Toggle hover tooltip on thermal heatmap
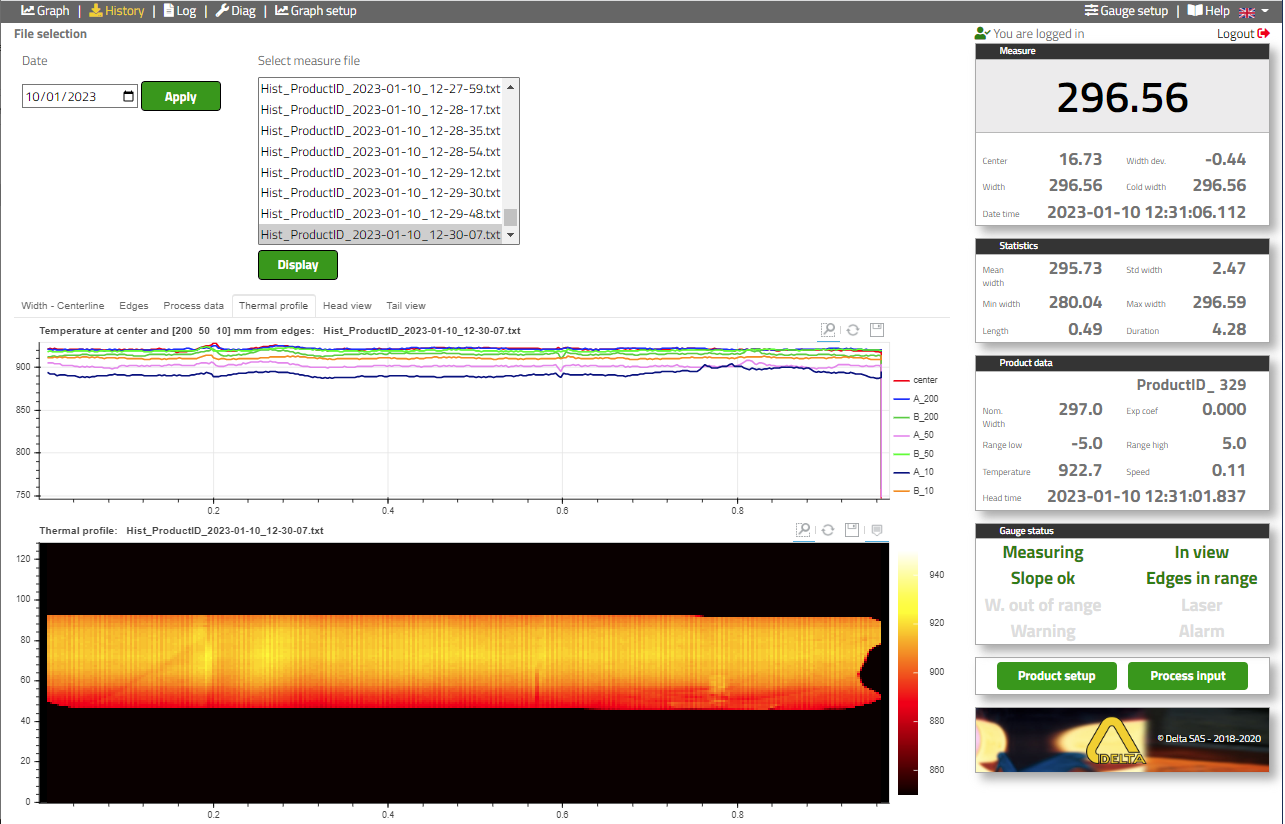This screenshot has height=824, width=1285. pos(876,530)
